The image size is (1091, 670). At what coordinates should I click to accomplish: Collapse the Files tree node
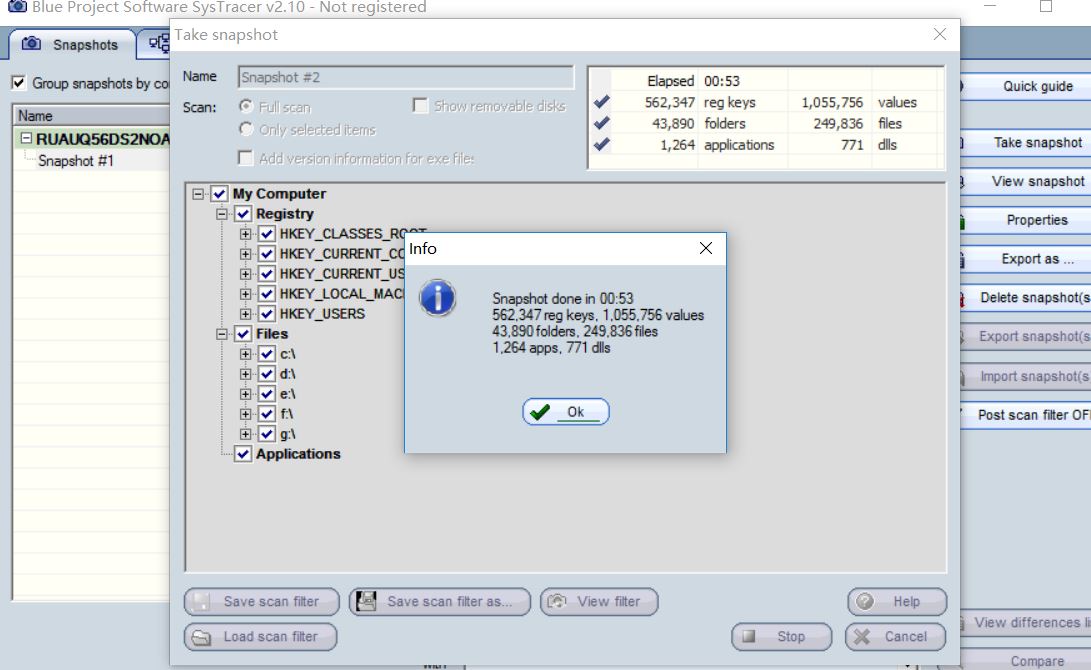coord(221,334)
